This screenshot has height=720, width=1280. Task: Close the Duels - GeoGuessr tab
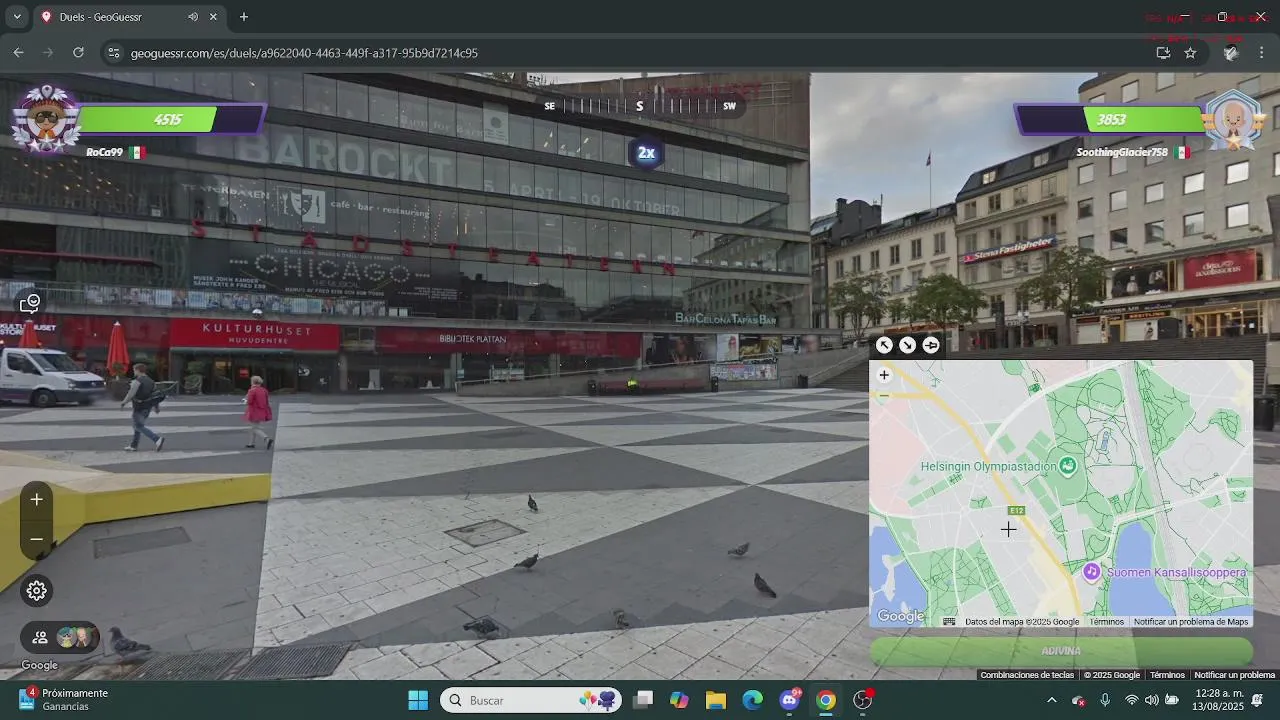[213, 17]
